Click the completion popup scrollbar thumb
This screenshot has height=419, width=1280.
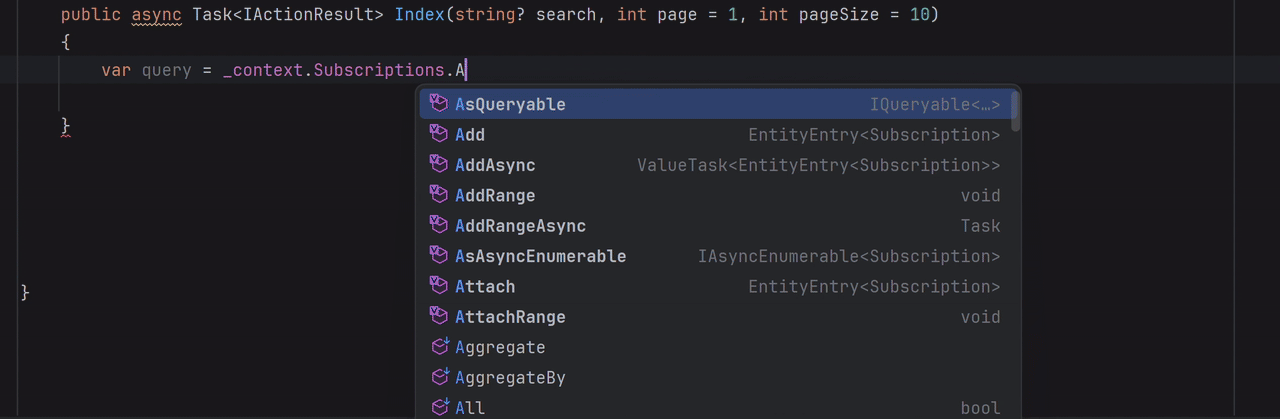1015,110
